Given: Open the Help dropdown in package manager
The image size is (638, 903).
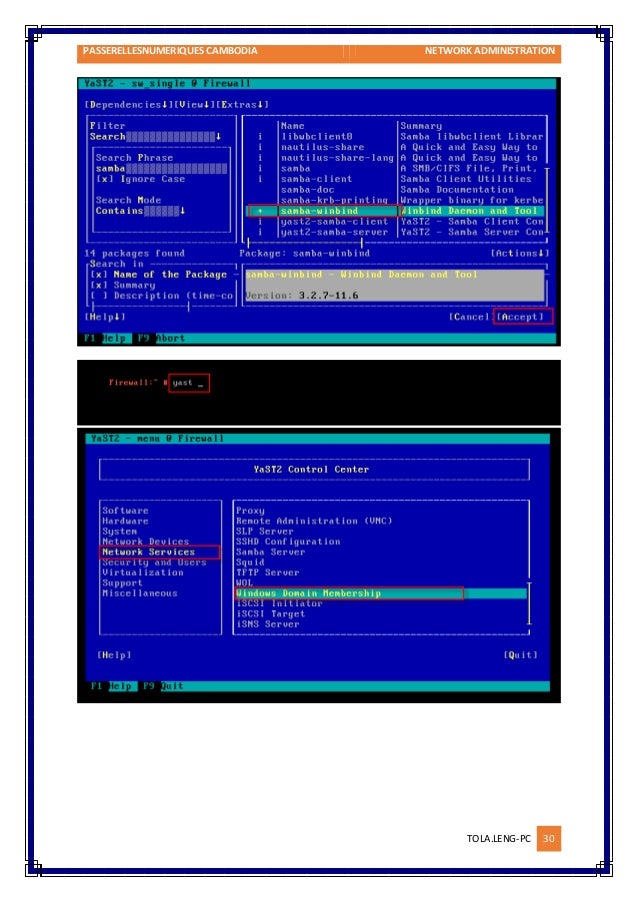Looking at the screenshot, I should [105, 317].
